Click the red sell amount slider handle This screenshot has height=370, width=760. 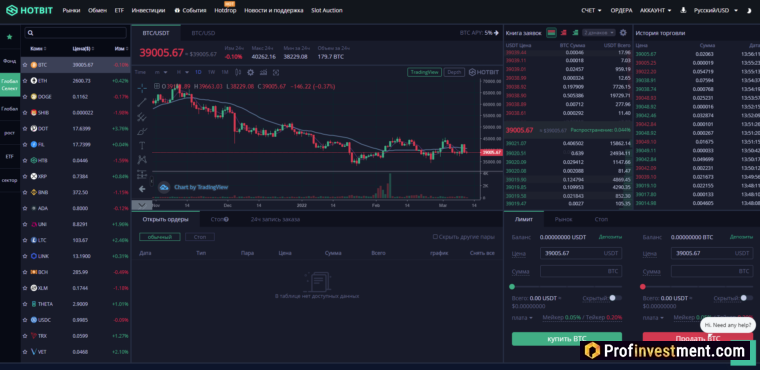(643, 287)
